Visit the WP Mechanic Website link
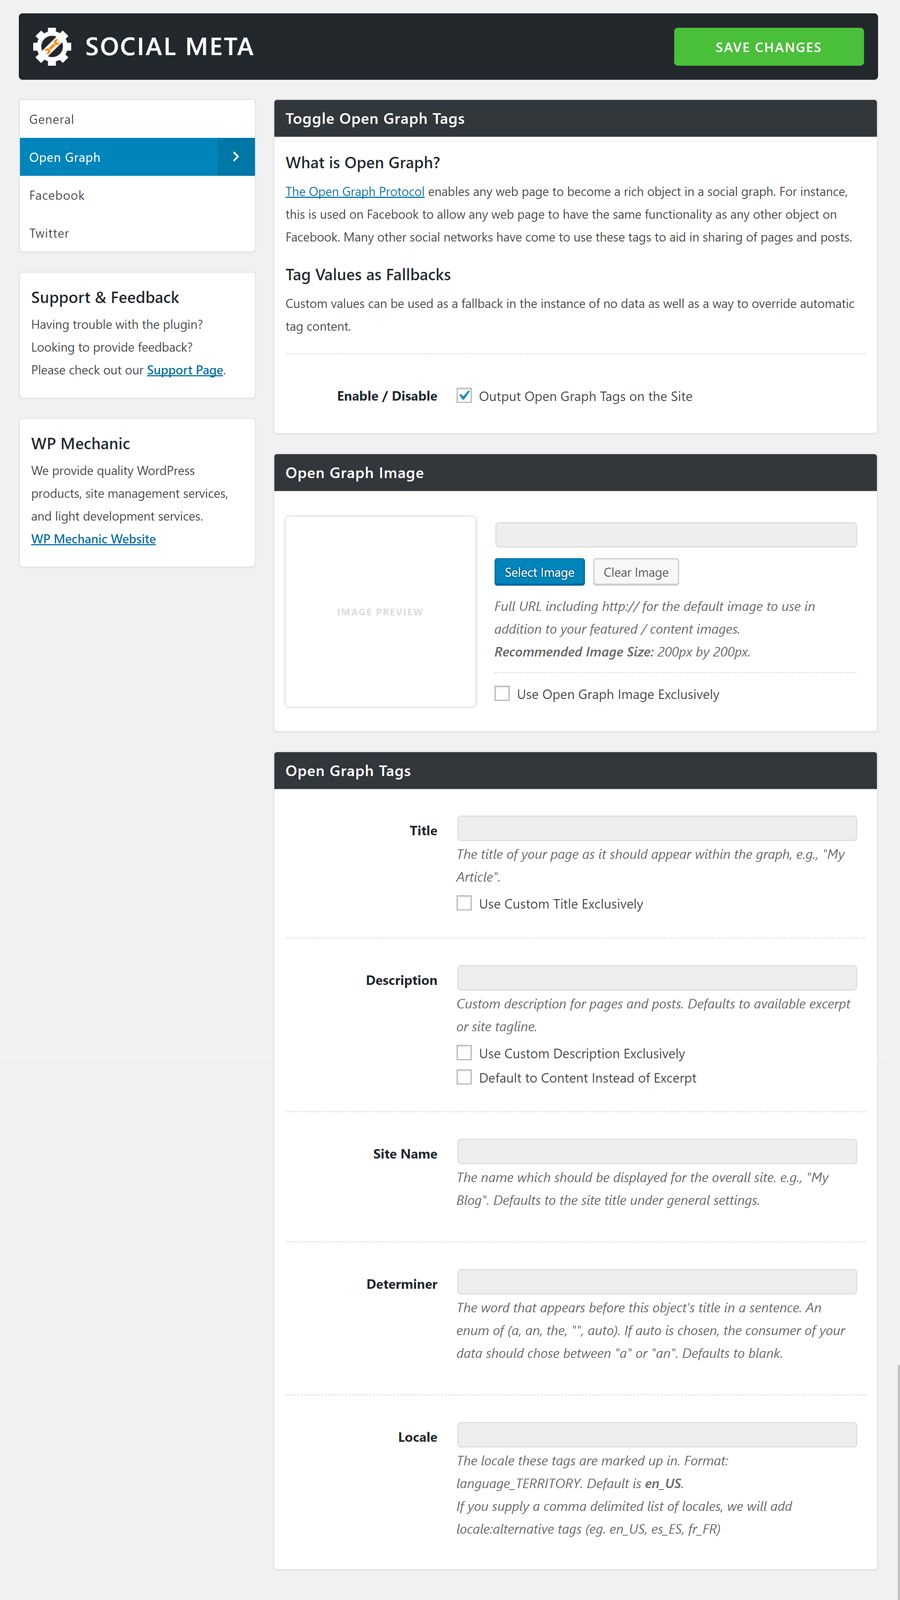Image resolution: width=900 pixels, height=1600 pixels. click(93, 539)
